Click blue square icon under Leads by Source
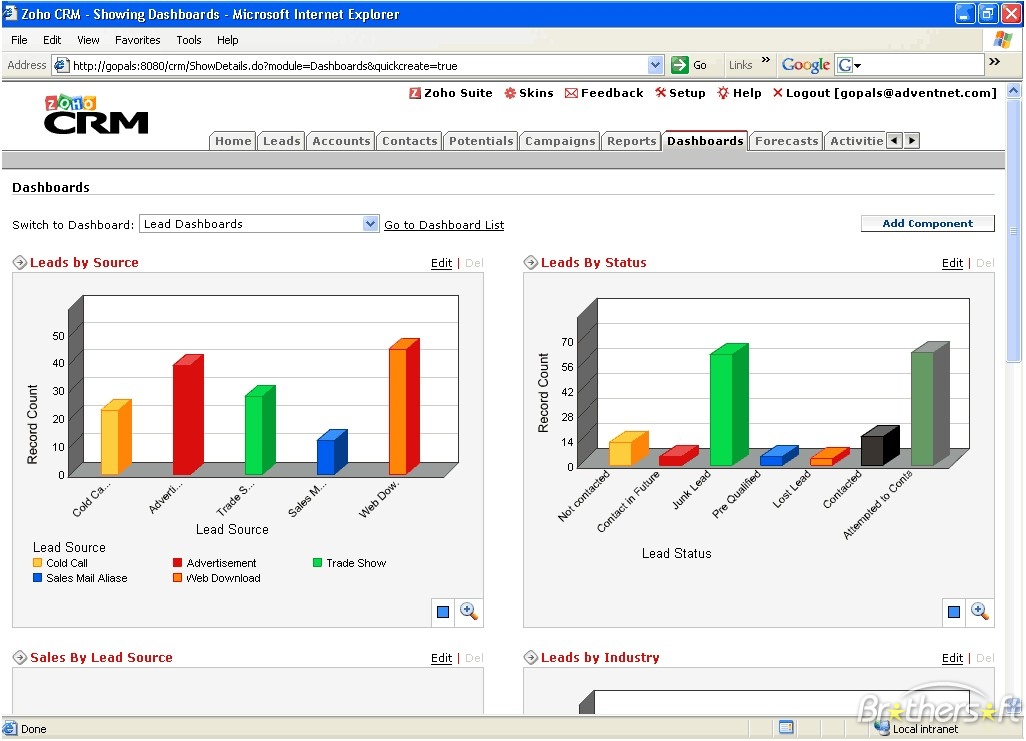 [443, 612]
